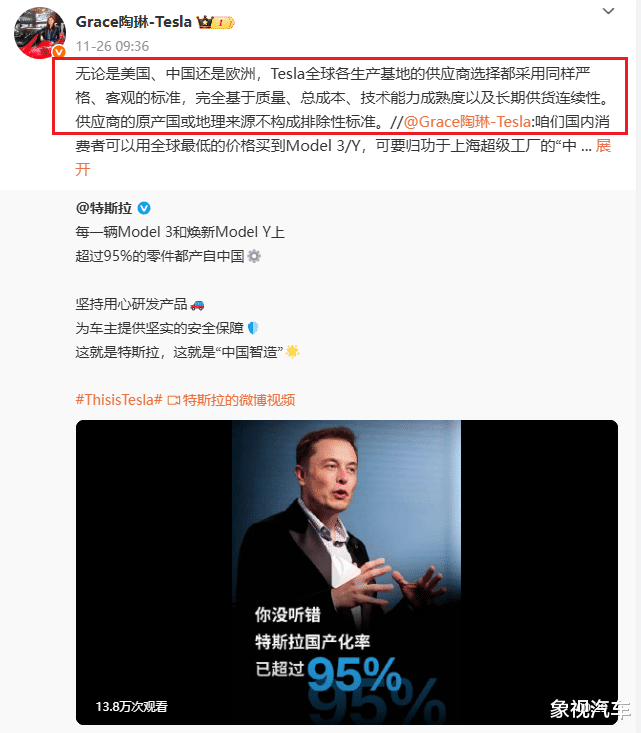The width and height of the screenshot is (641, 733).
Task: Open 特斯拉的微博视频 video link
Action: click(x=239, y=400)
